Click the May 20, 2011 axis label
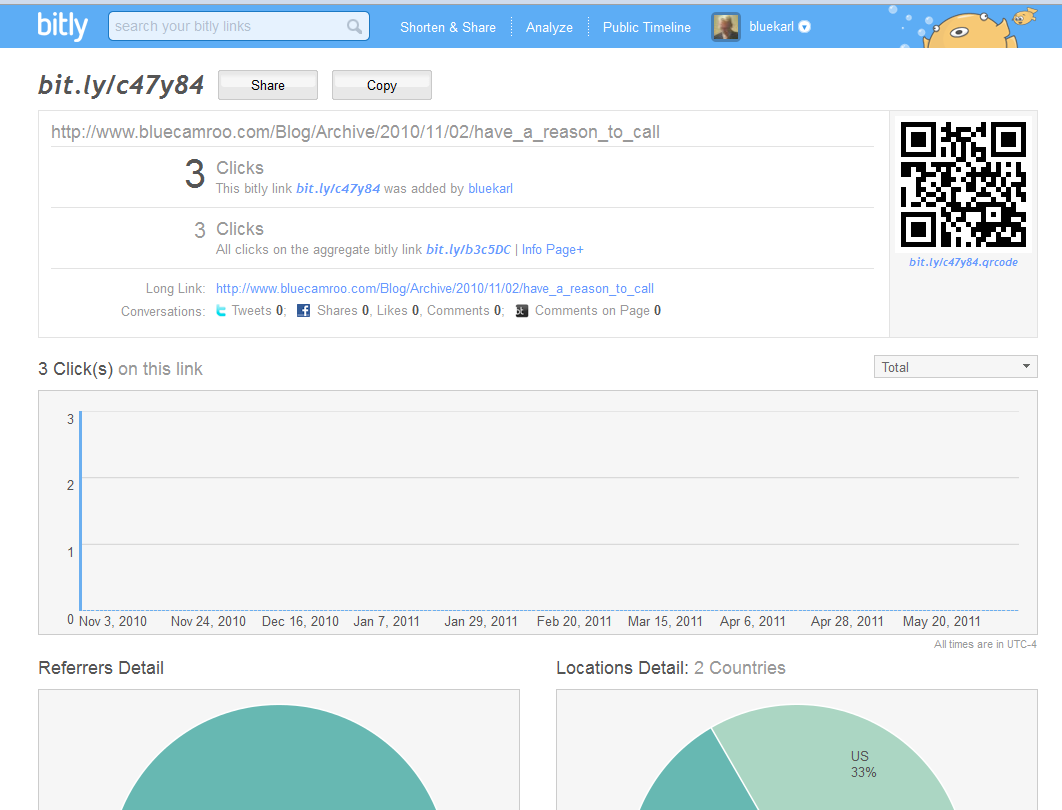 click(x=941, y=621)
